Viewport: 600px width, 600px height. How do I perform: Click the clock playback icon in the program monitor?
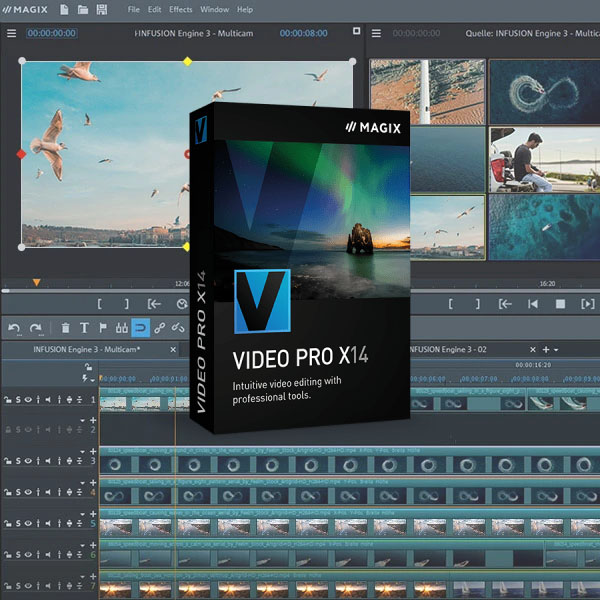pos(183,304)
